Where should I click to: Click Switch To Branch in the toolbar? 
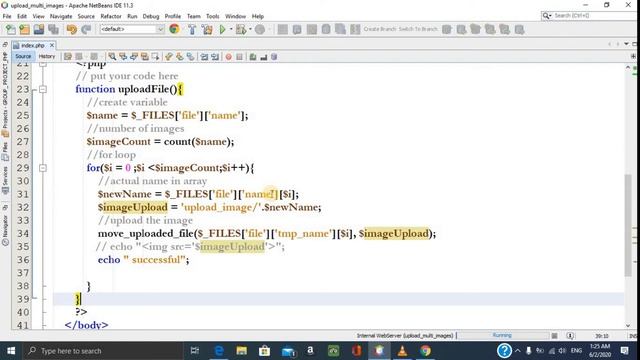point(418,29)
